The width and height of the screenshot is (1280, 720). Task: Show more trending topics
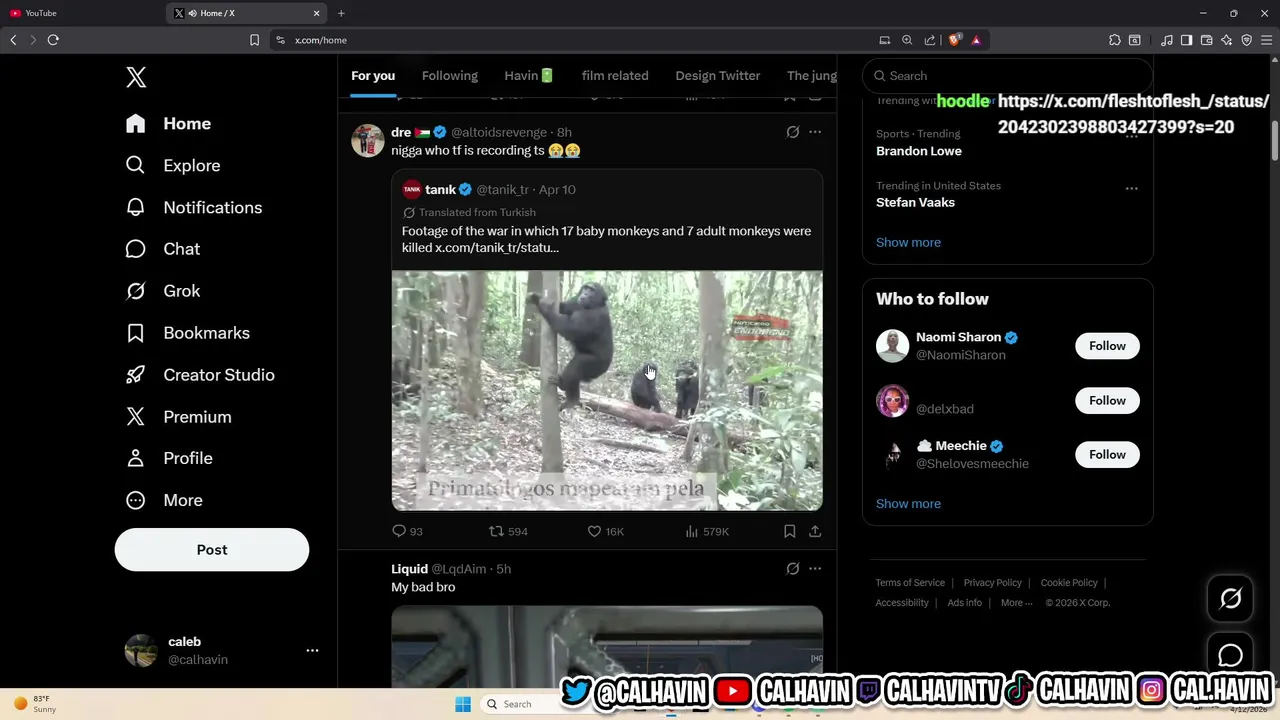pyautogui.click(x=908, y=243)
